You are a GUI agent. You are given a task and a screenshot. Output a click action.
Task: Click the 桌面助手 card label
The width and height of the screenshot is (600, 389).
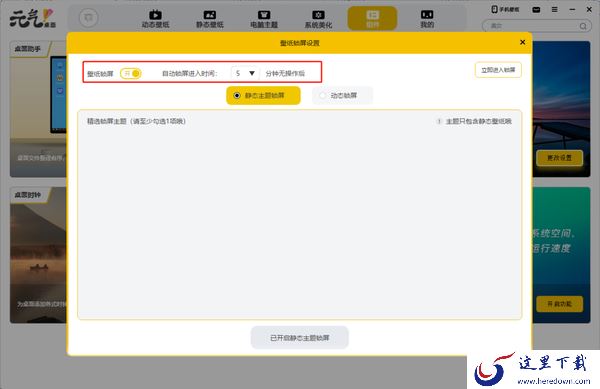28,49
